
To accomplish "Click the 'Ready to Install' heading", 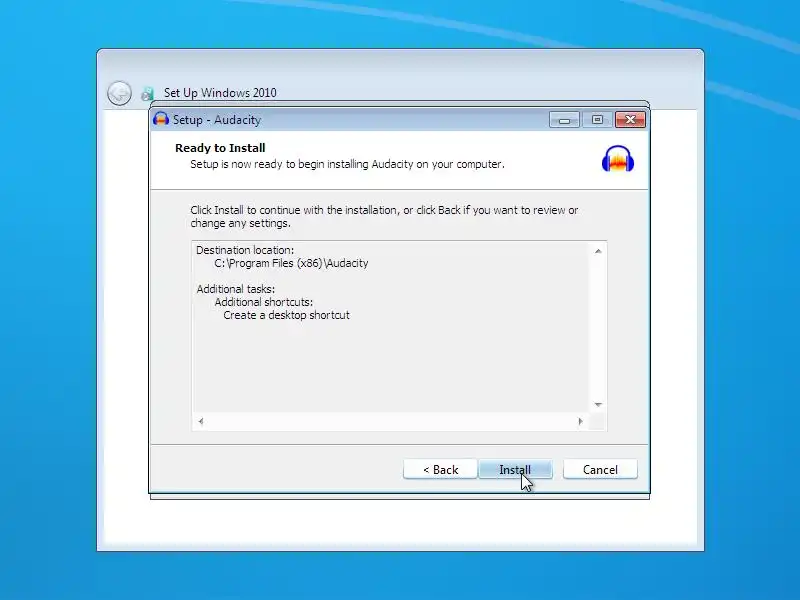I will [220, 148].
